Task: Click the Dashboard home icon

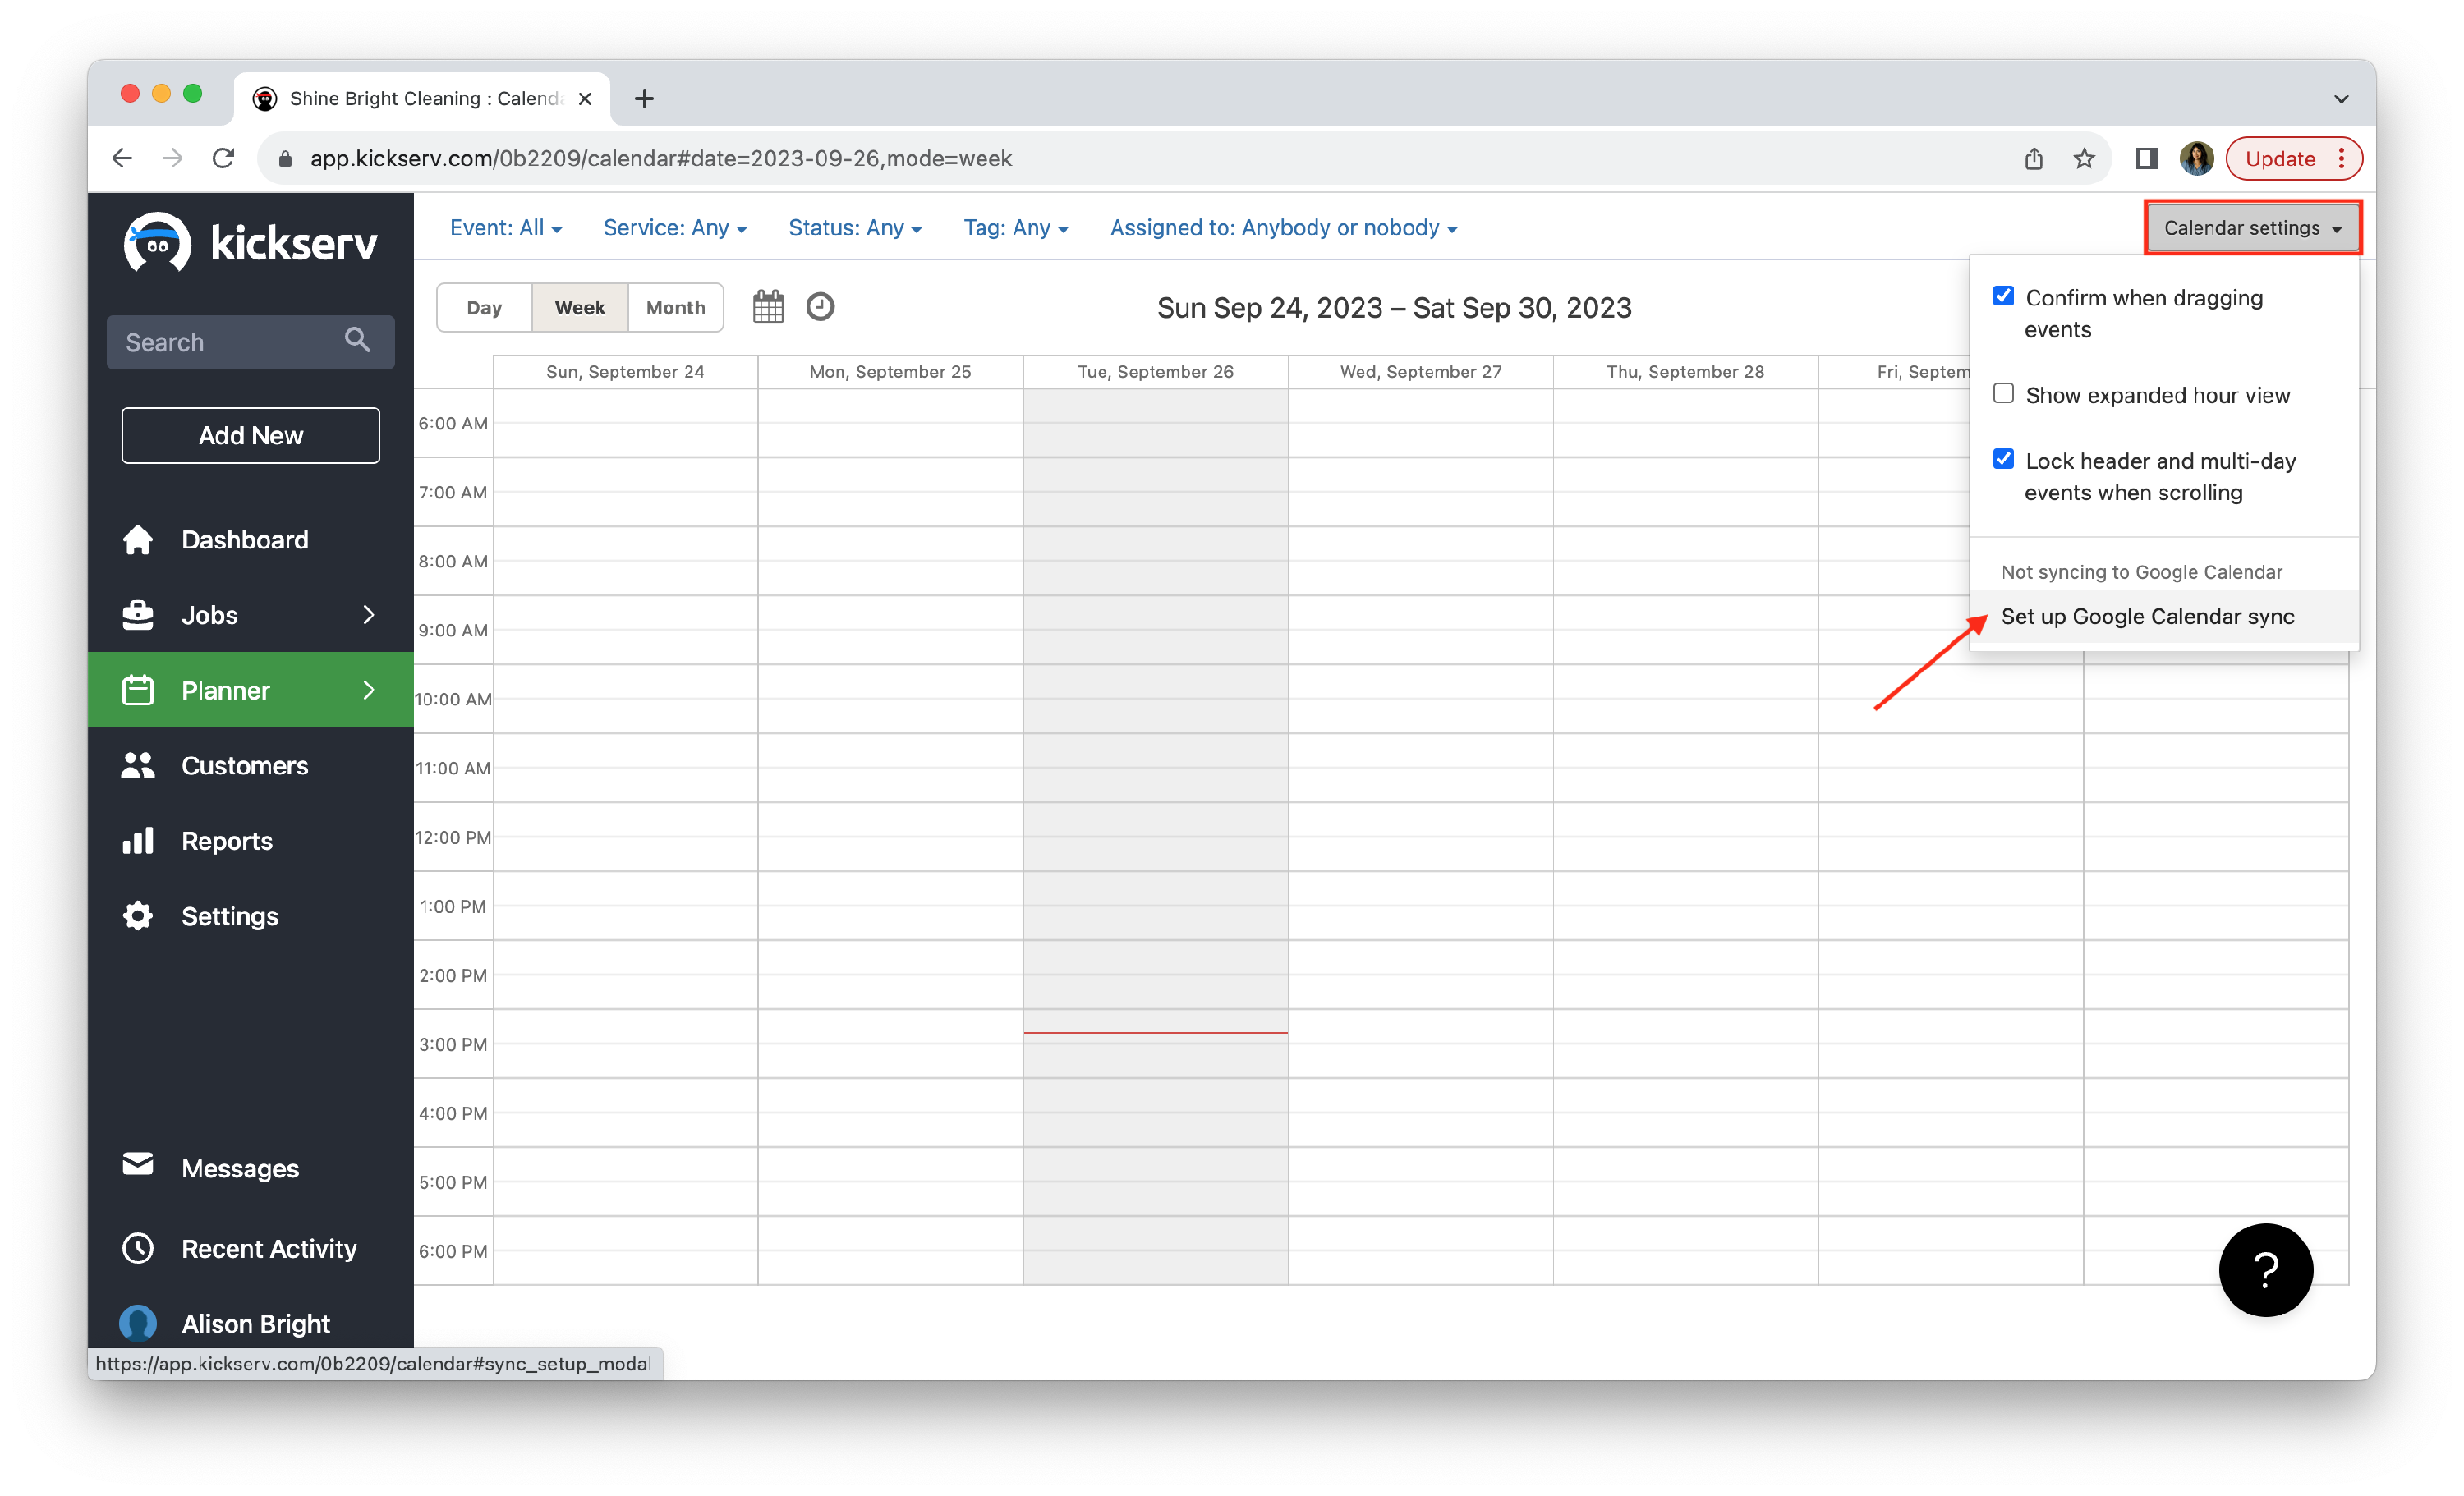Action: pos(138,540)
